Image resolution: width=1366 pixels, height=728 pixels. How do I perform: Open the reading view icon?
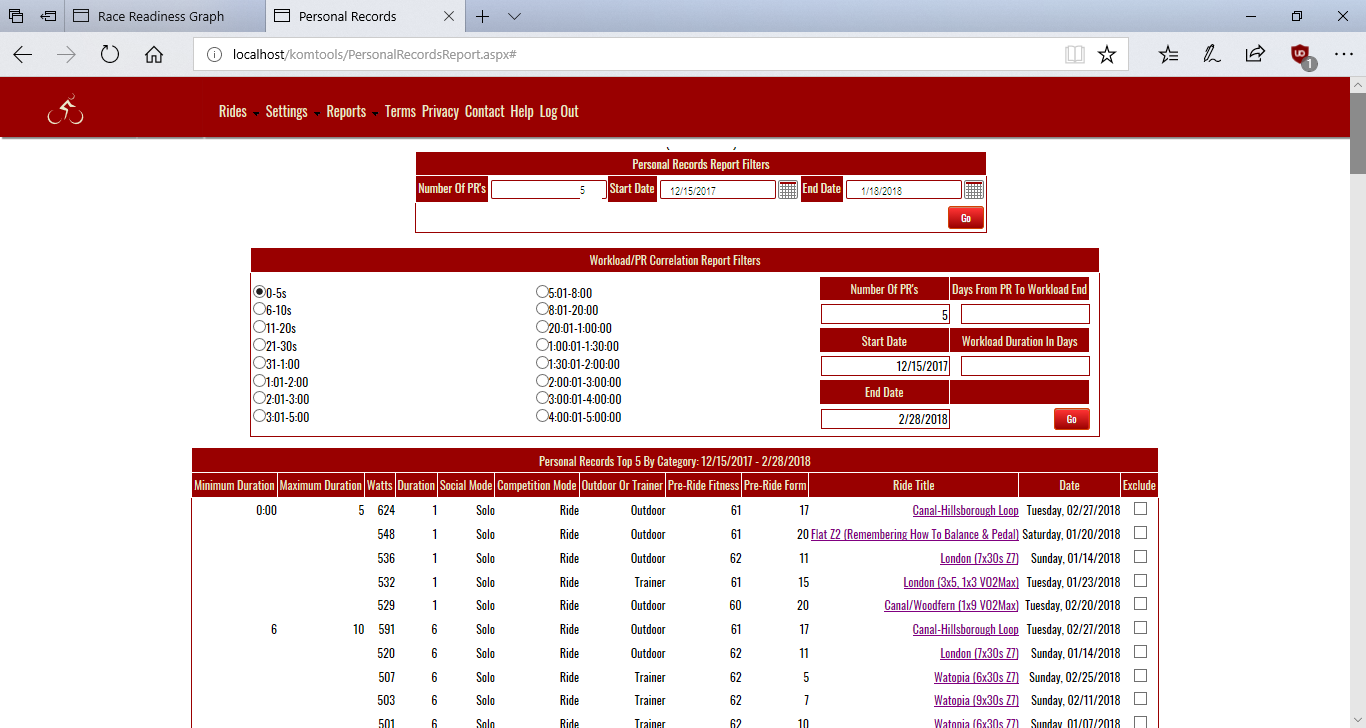1075,55
